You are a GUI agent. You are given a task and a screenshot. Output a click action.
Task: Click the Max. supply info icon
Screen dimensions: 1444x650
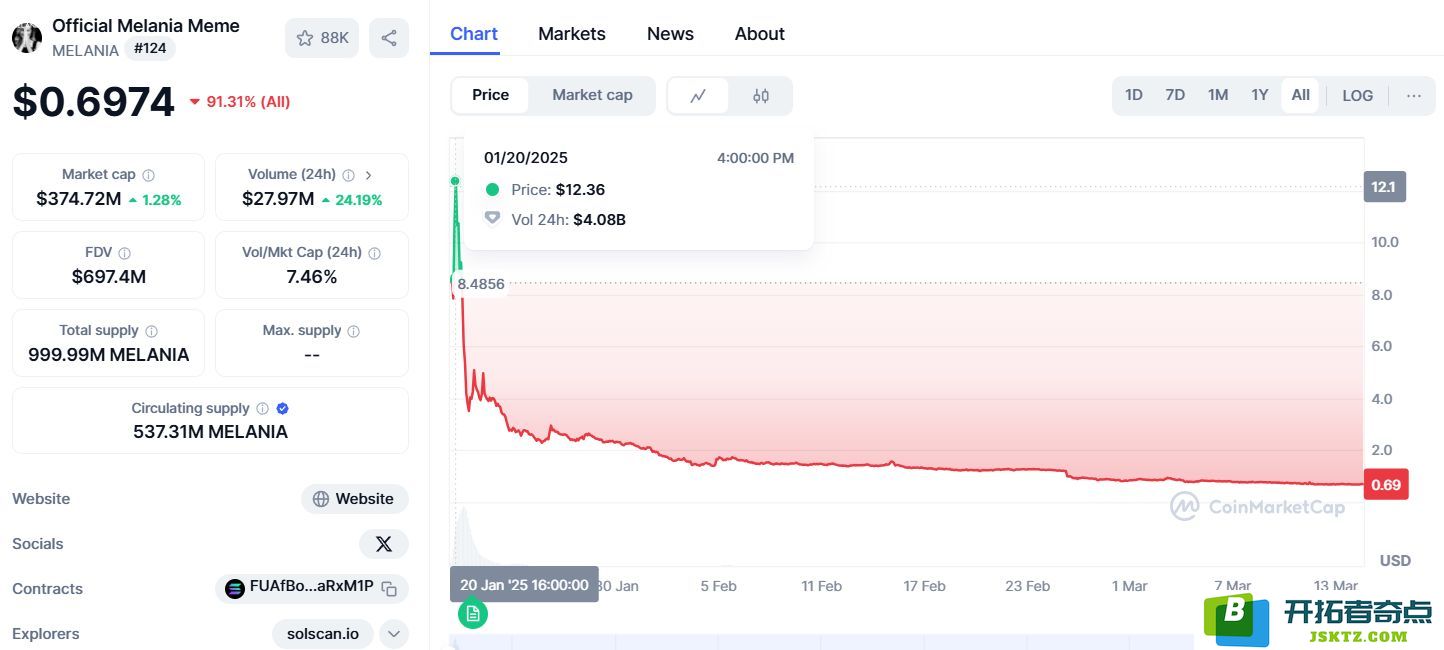353,331
